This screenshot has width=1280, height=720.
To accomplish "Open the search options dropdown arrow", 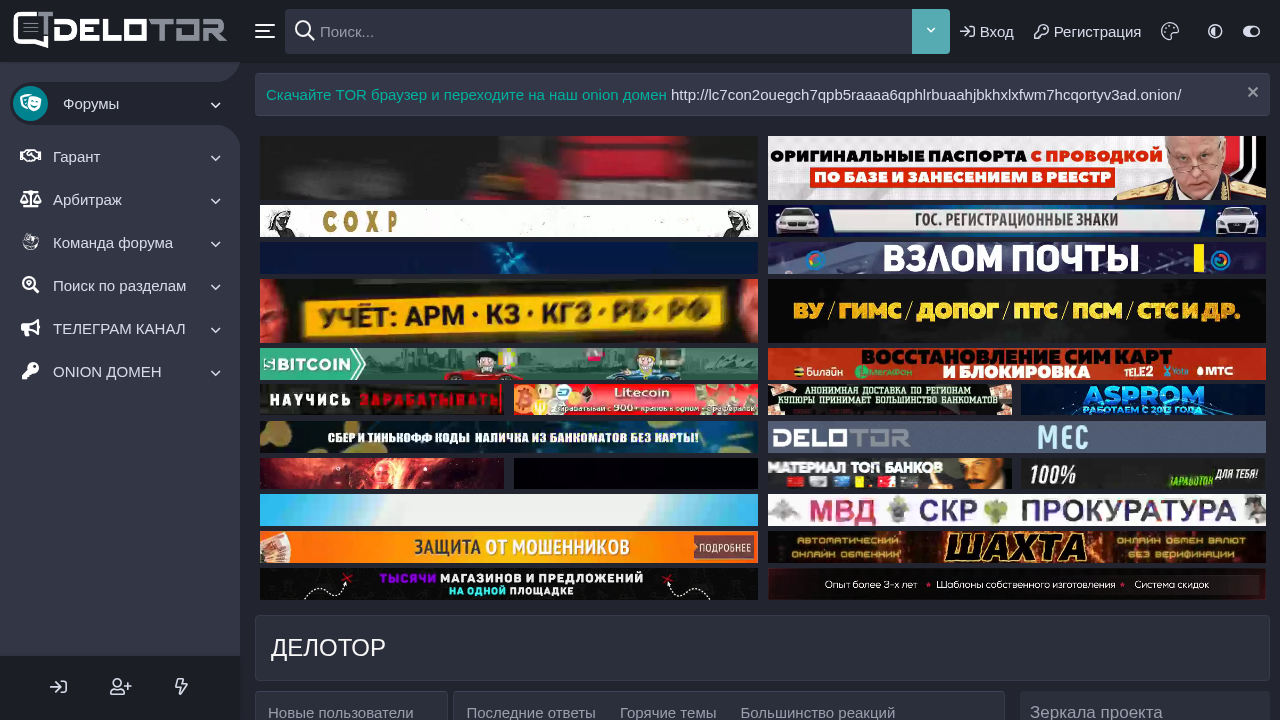I will [931, 31].
